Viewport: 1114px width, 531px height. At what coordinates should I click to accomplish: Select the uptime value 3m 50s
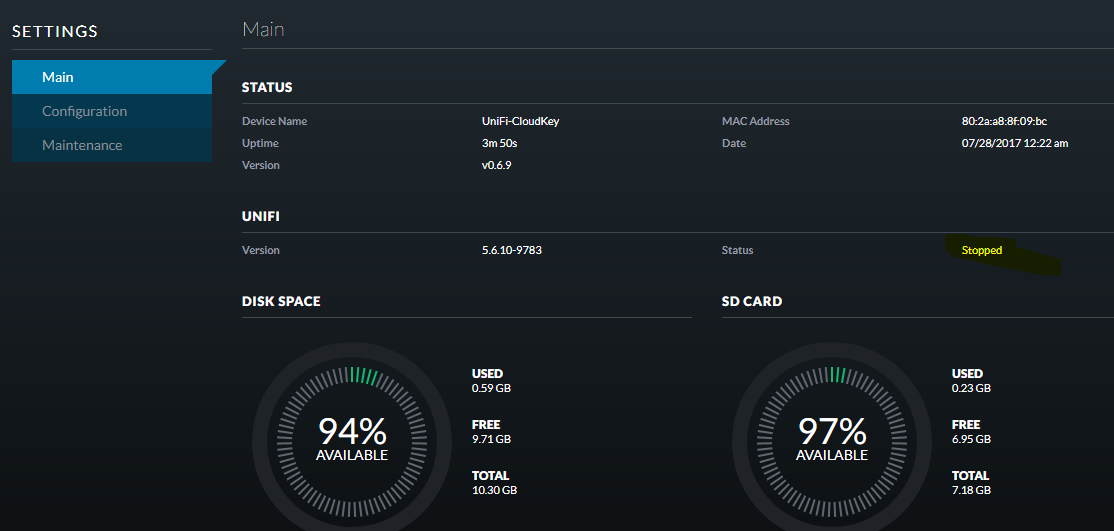[499, 143]
